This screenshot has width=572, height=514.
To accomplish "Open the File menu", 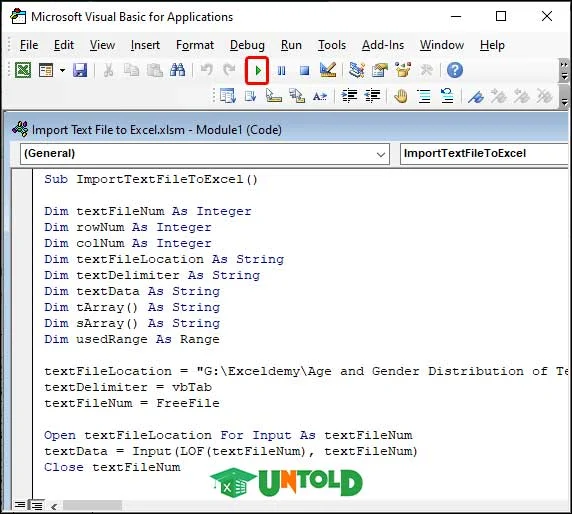I will pyautogui.click(x=29, y=45).
